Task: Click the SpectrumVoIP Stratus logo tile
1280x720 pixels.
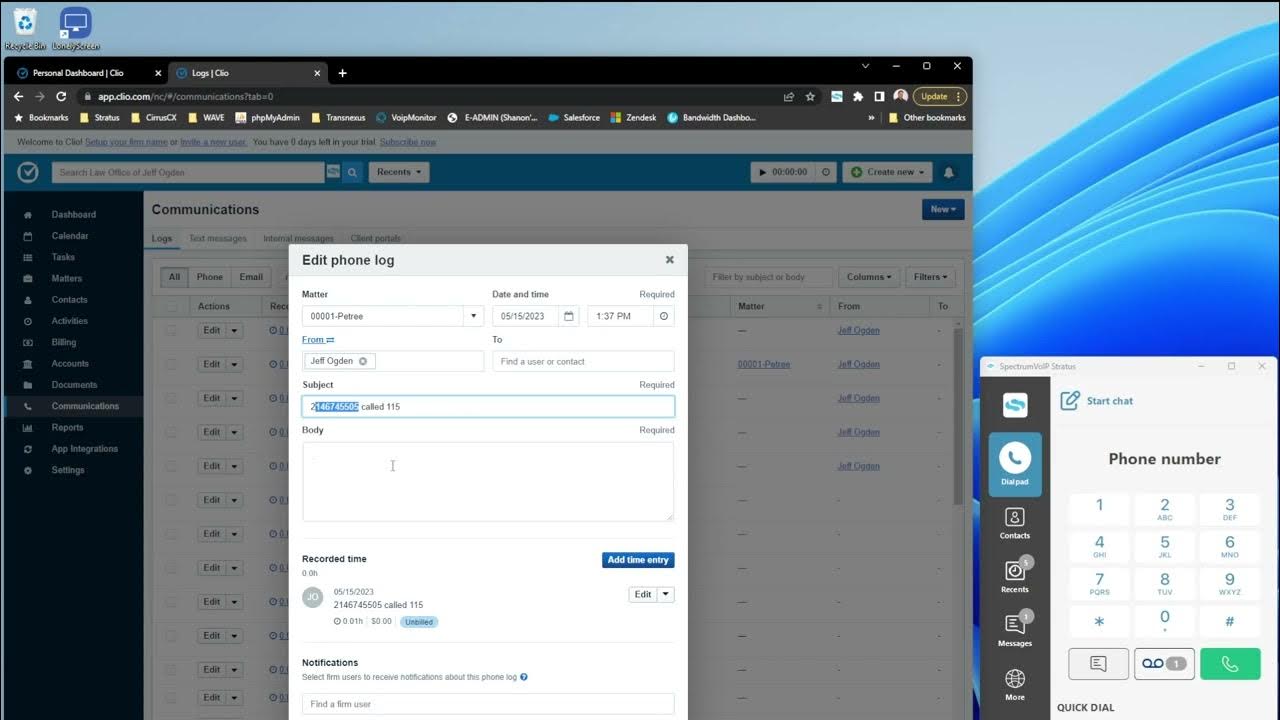Action: pos(1014,405)
